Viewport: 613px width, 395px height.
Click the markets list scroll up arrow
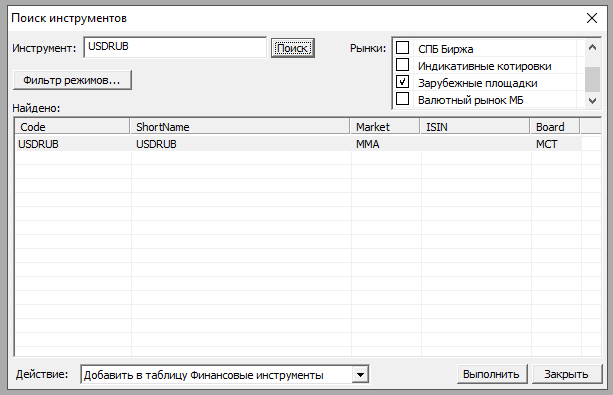click(x=592, y=48)
